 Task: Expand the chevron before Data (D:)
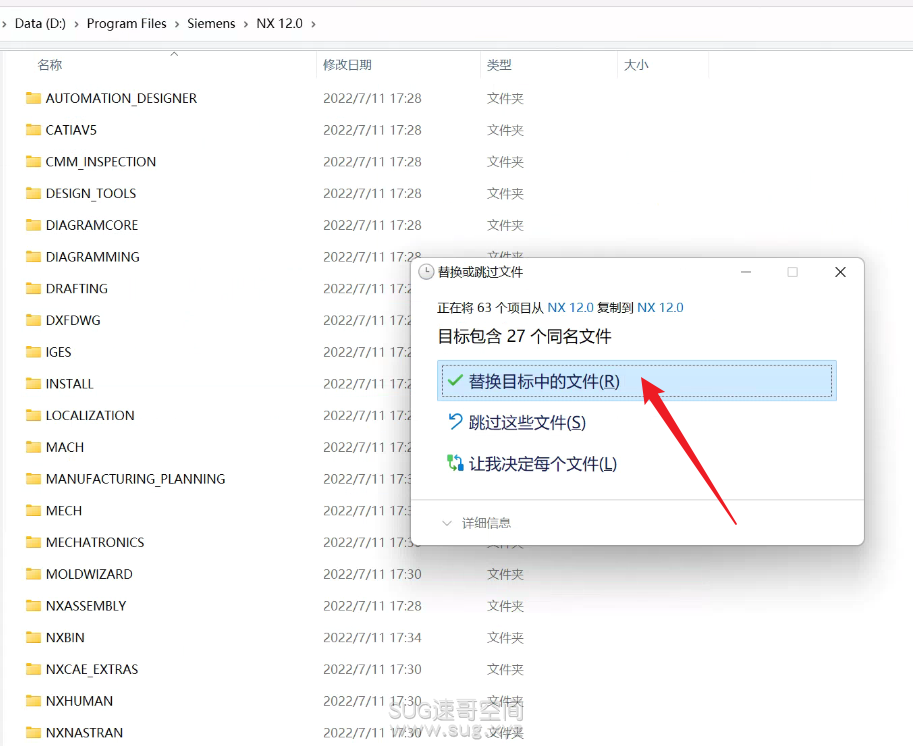pos(5,24)
